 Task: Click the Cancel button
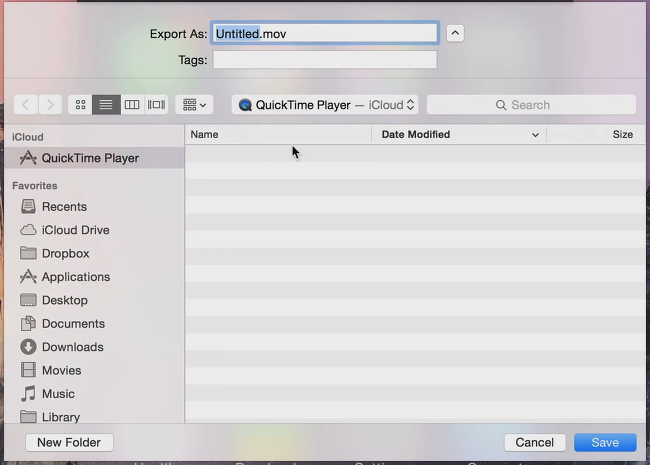click(535, 443)
